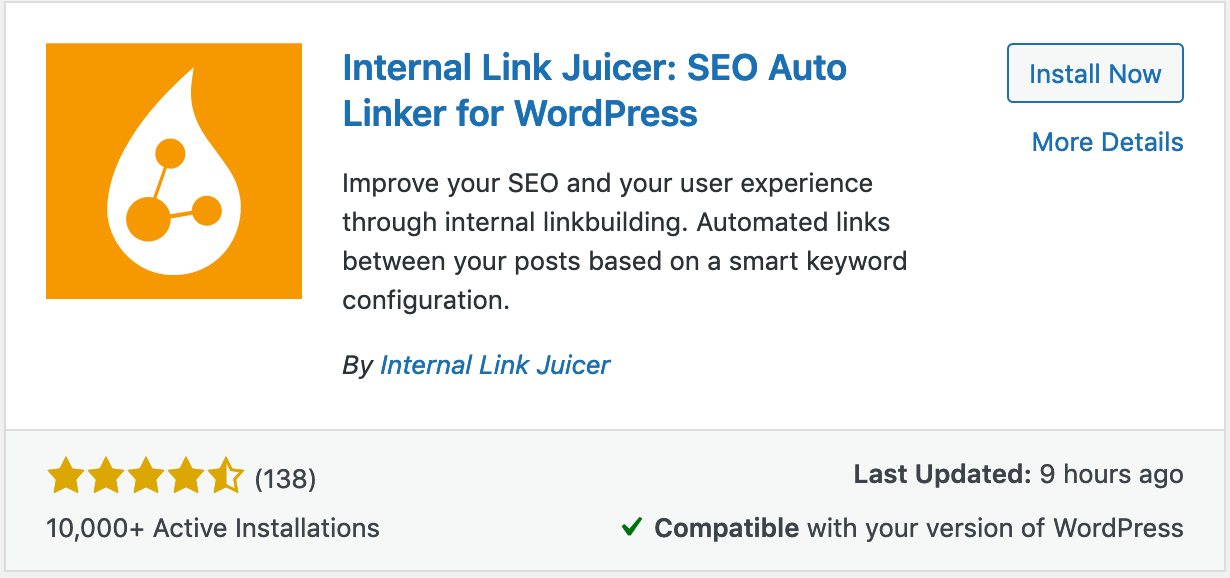Click the italic 'By' author prefix
The width and height of the screenshot is (1230, 578).
(x=357, y=366)
